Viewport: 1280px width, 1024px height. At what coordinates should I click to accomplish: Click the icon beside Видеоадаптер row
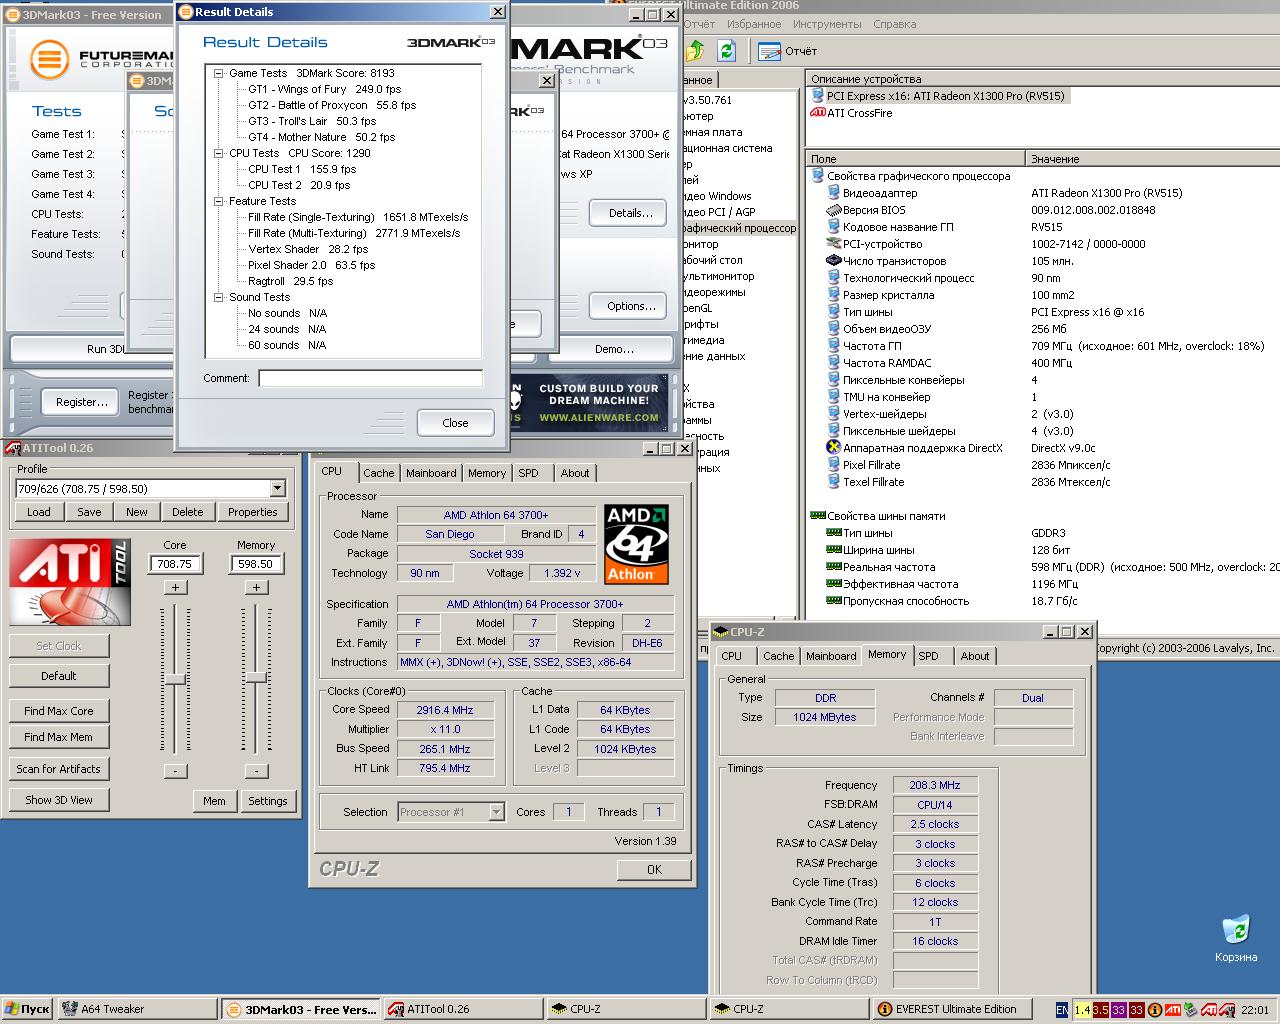[833, 193]
